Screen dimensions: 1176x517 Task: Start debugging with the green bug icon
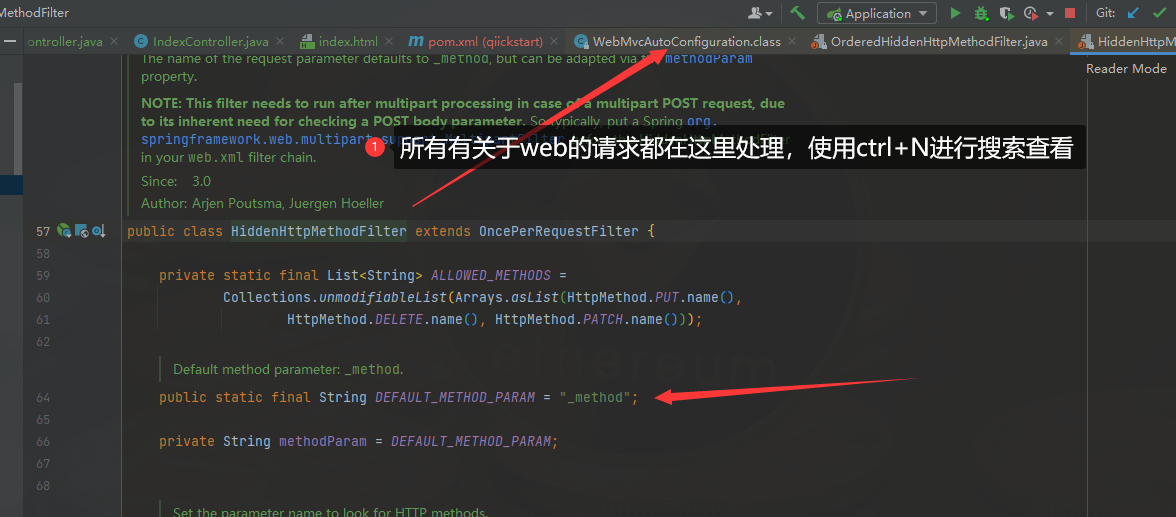(x=981, y=13)
